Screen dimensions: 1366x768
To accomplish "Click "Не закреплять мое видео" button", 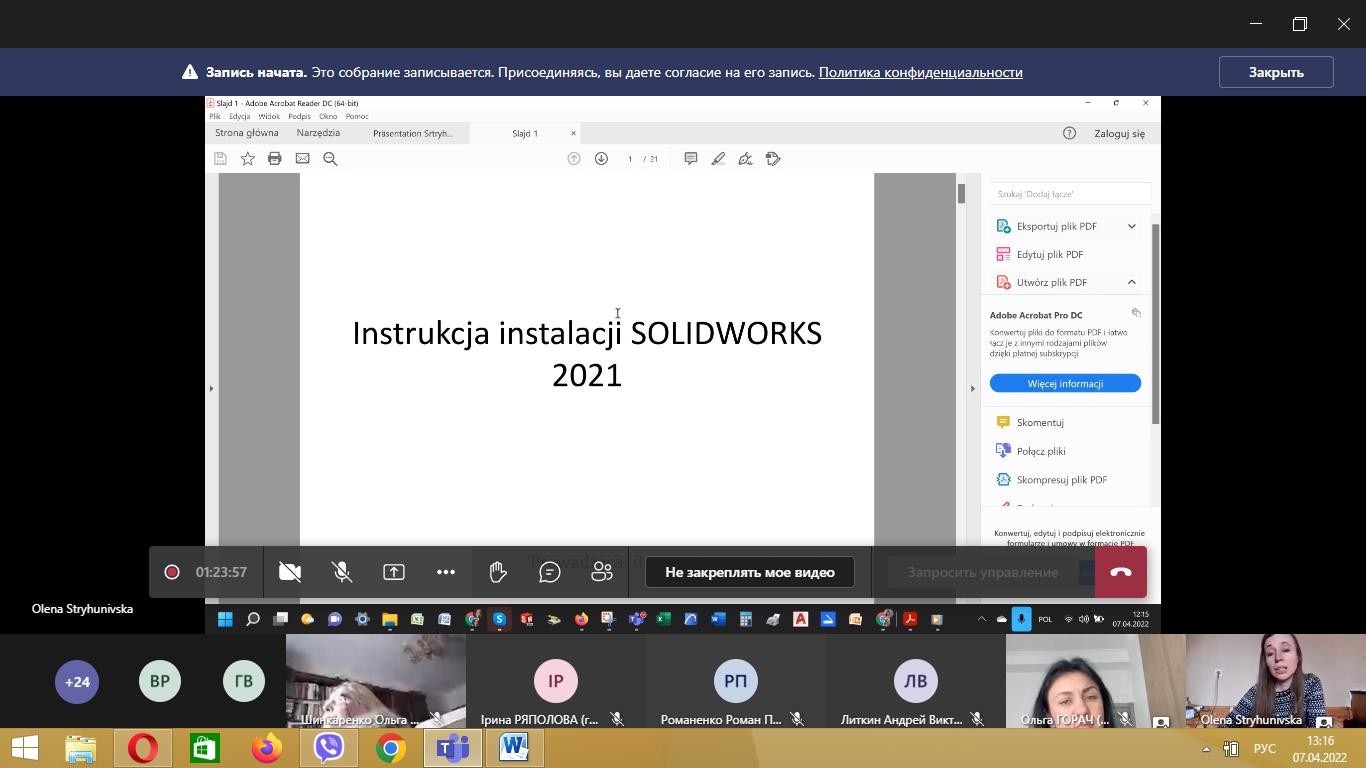I will click(750, 572).
